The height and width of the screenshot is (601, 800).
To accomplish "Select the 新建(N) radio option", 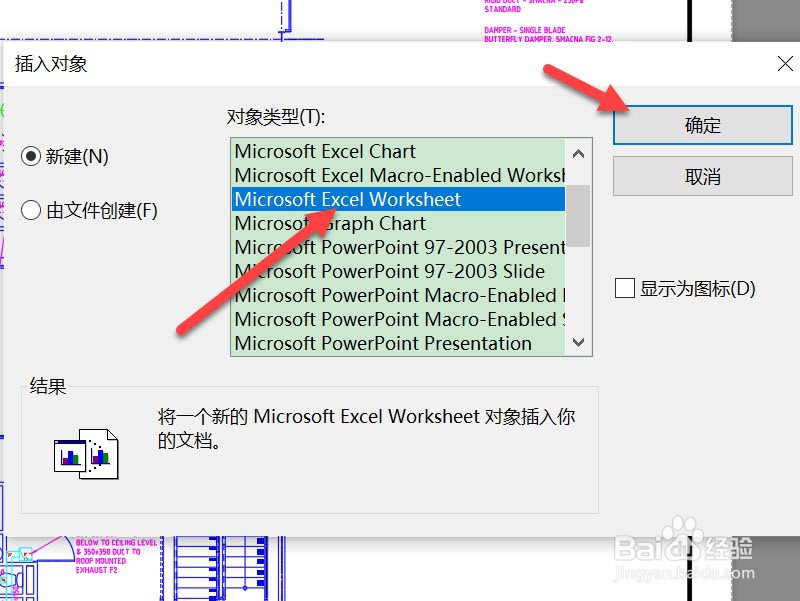I will tap(65, 156).
